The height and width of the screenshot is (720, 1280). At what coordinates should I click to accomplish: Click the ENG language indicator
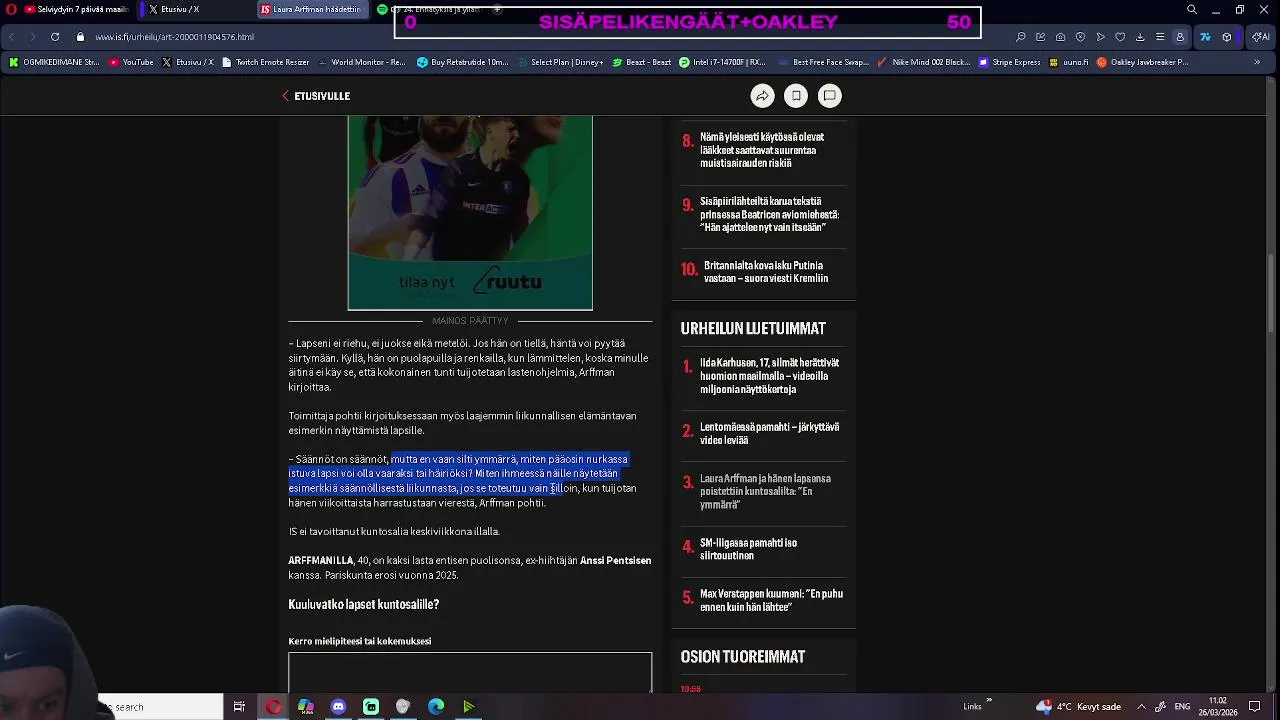coord(1182,707)
